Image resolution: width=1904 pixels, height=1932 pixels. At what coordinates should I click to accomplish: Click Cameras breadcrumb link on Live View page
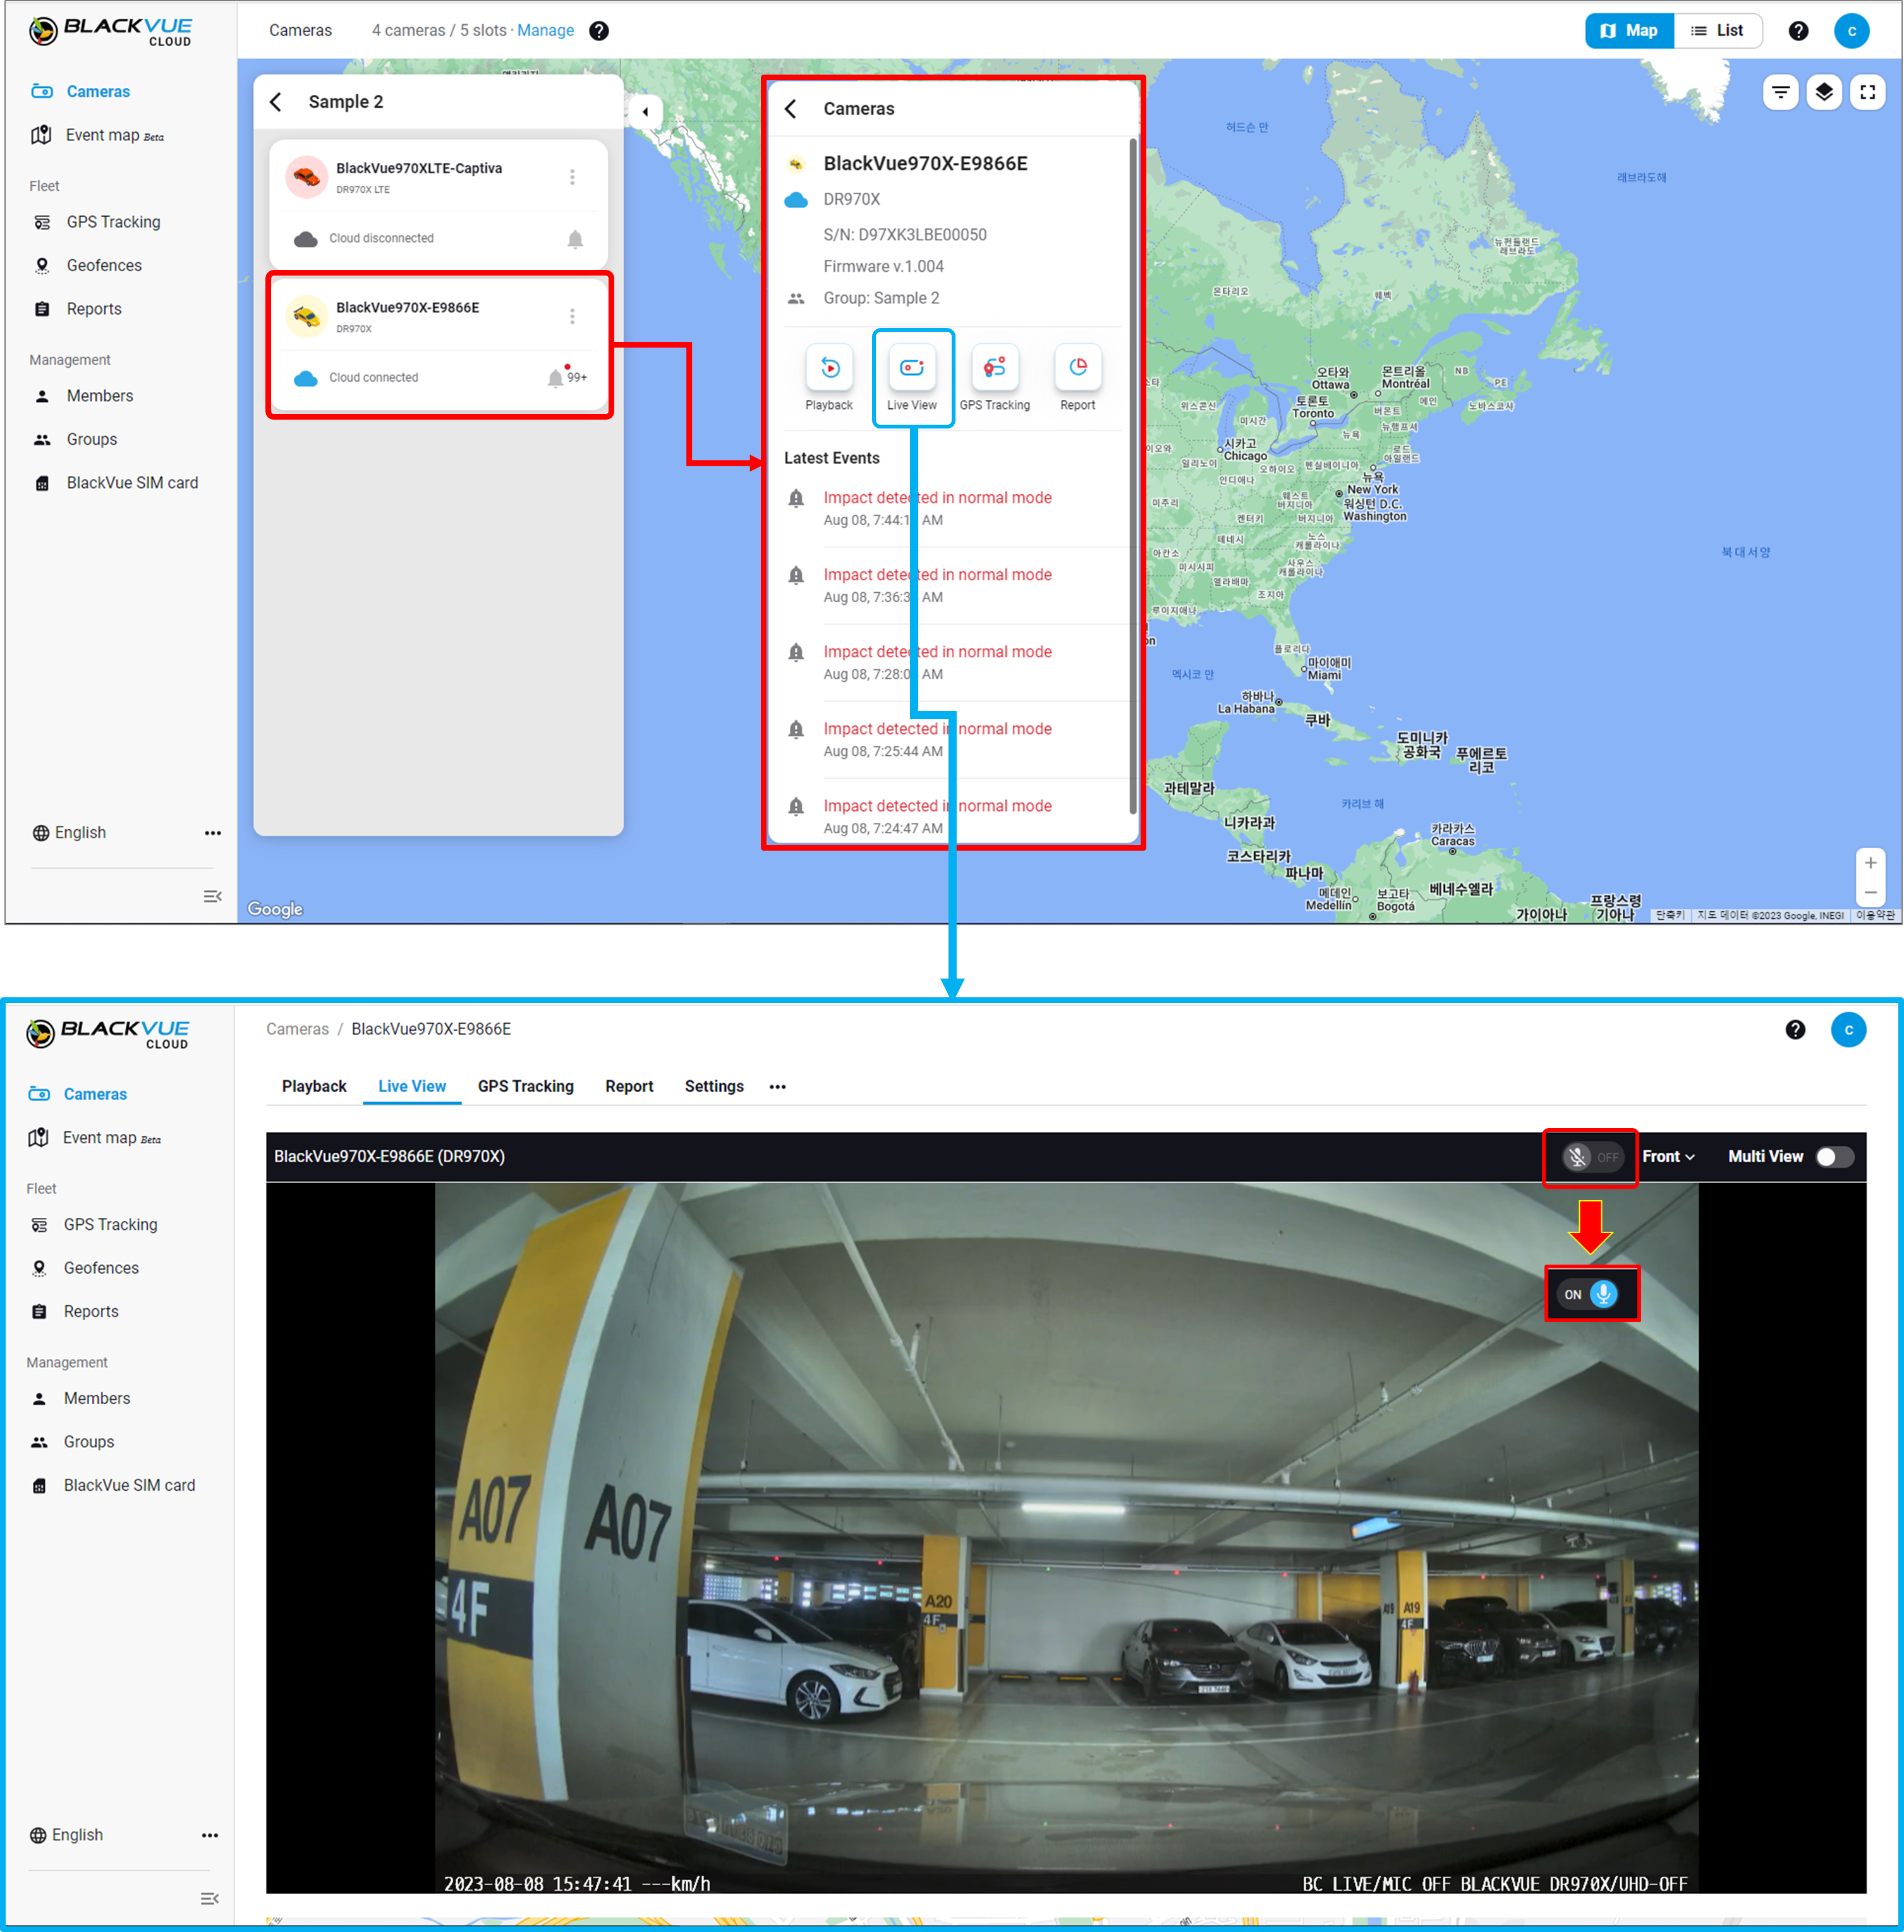click(x=297, y=1029)
